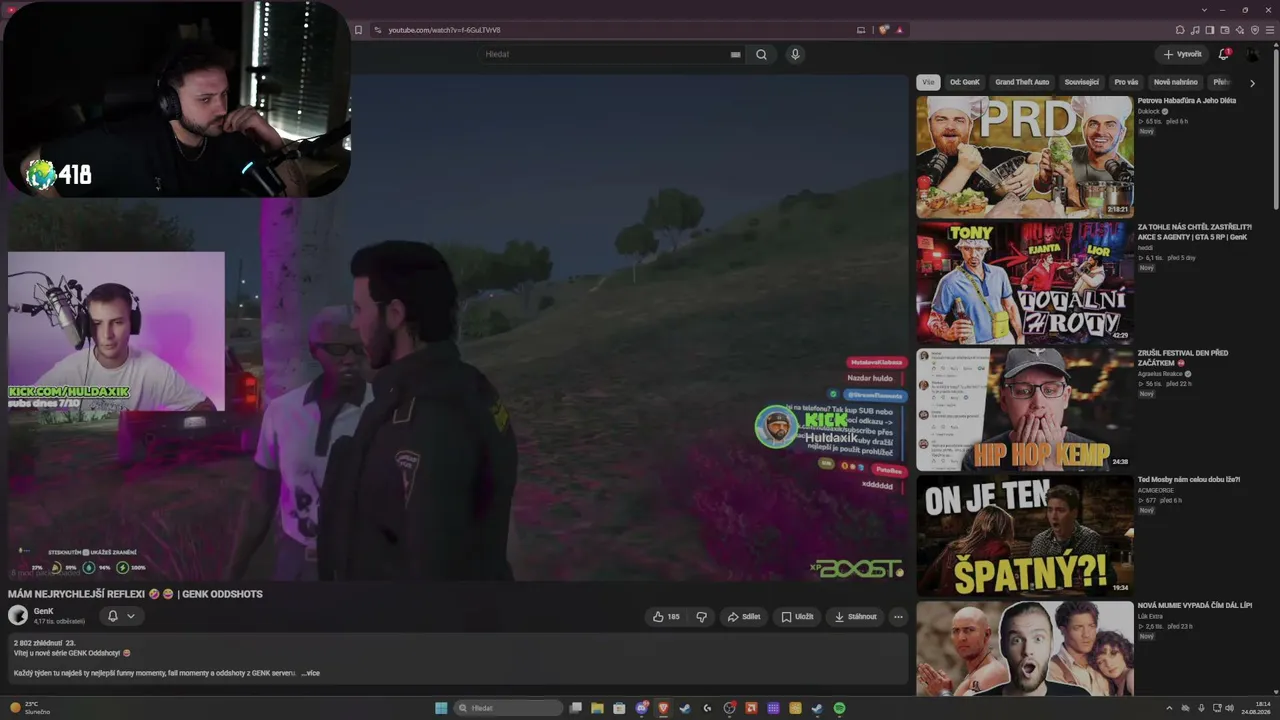Image resolution: width=1280 pixels, height=720 pixels.
Task: Click the "Uložit" save button
Action: pyautogui.click(x=797, y=617)
